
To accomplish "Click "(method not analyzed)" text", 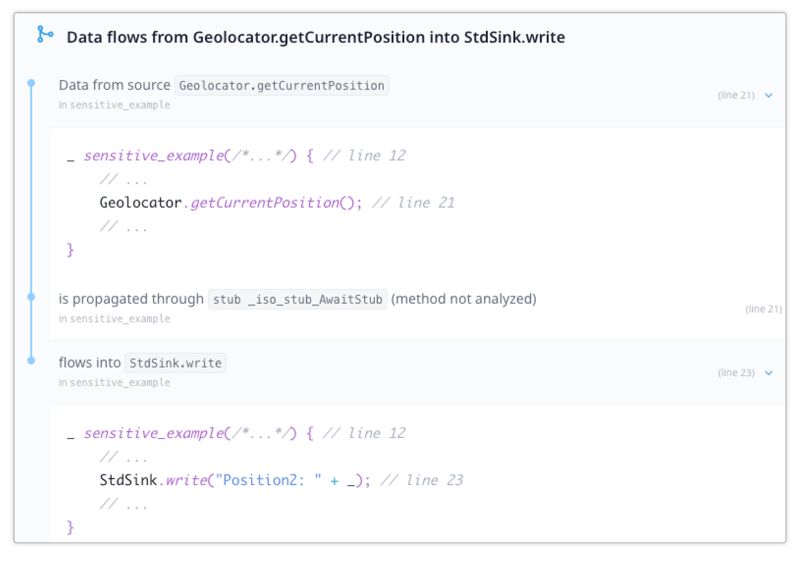I will [464, 299].
